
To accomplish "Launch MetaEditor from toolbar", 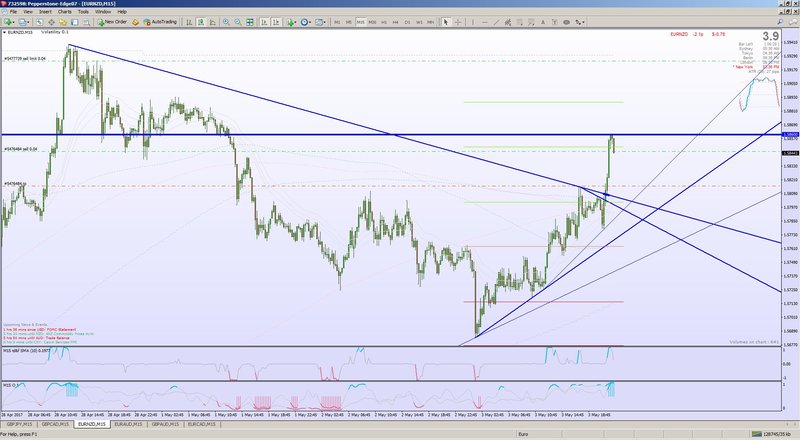I will (135, 22).
